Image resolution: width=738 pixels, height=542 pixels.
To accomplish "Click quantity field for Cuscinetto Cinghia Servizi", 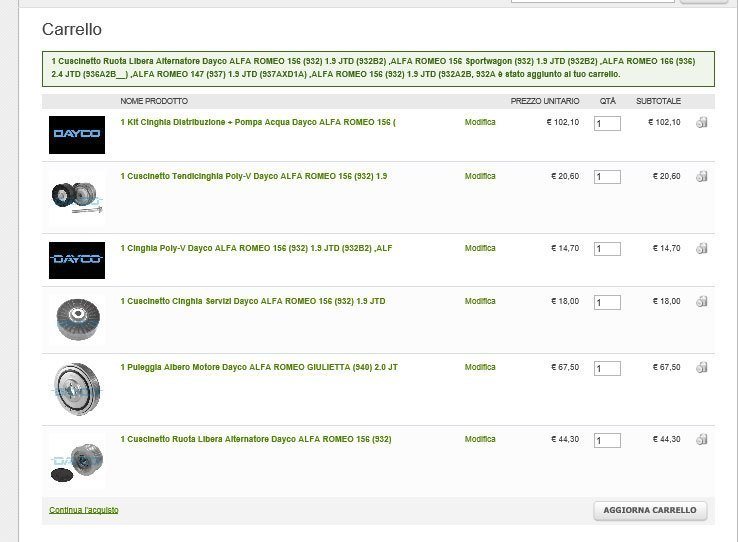I will (x=607, y=303).
